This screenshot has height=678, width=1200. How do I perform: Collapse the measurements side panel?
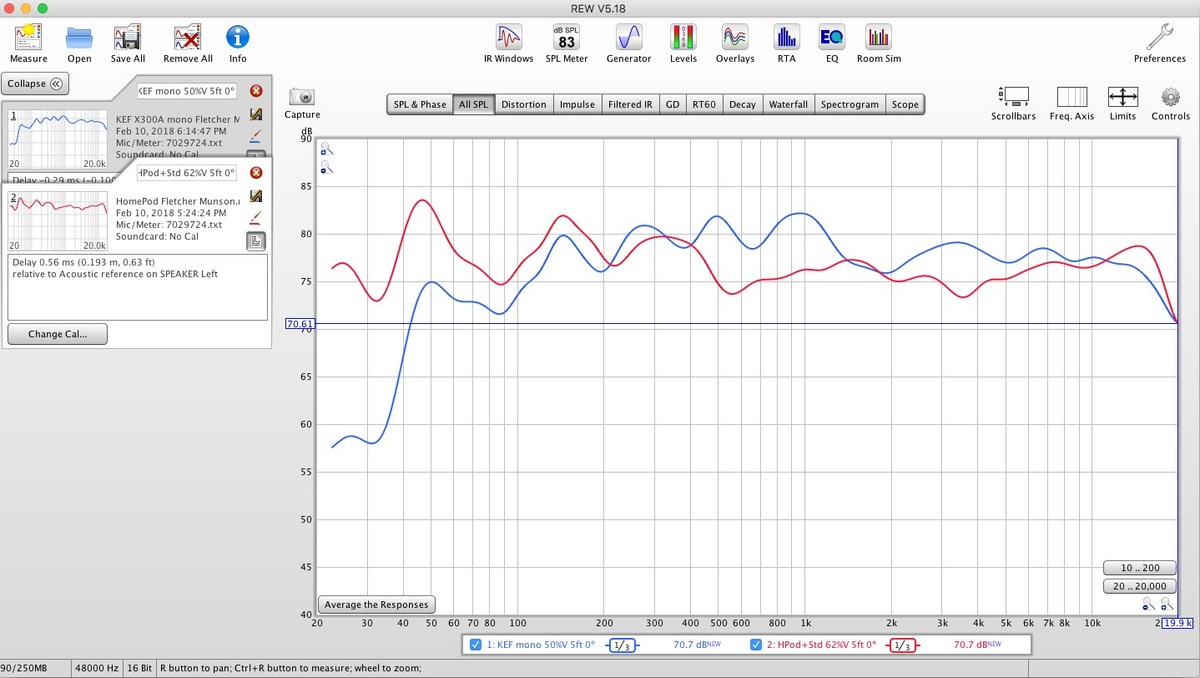(36, 84)
